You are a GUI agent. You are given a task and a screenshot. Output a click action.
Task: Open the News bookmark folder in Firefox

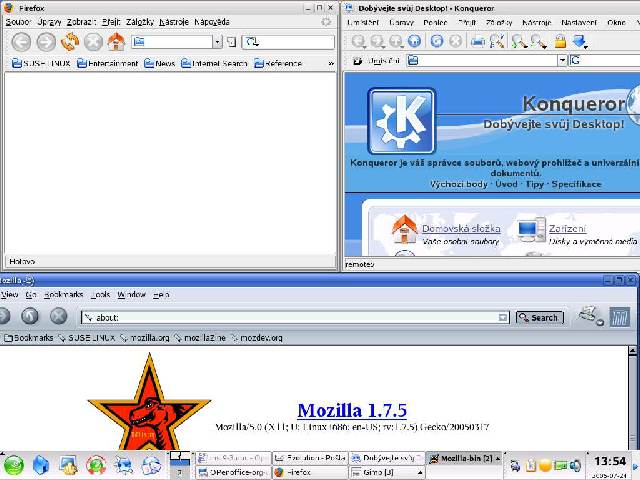pyautogui.click(x=160, y=64)
